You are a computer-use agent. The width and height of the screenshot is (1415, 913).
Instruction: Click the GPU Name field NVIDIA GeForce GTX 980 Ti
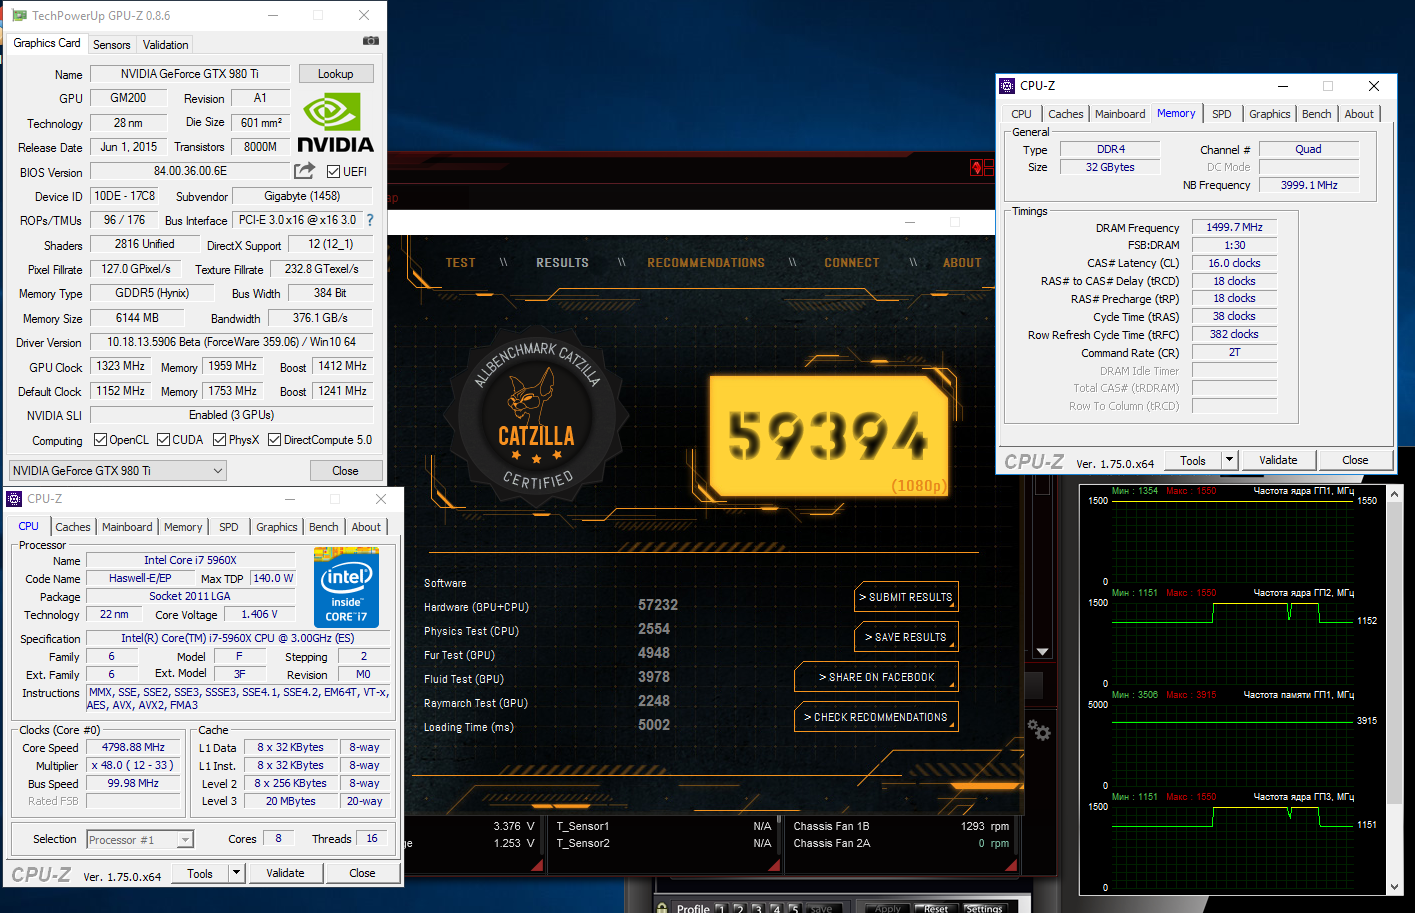190,74
